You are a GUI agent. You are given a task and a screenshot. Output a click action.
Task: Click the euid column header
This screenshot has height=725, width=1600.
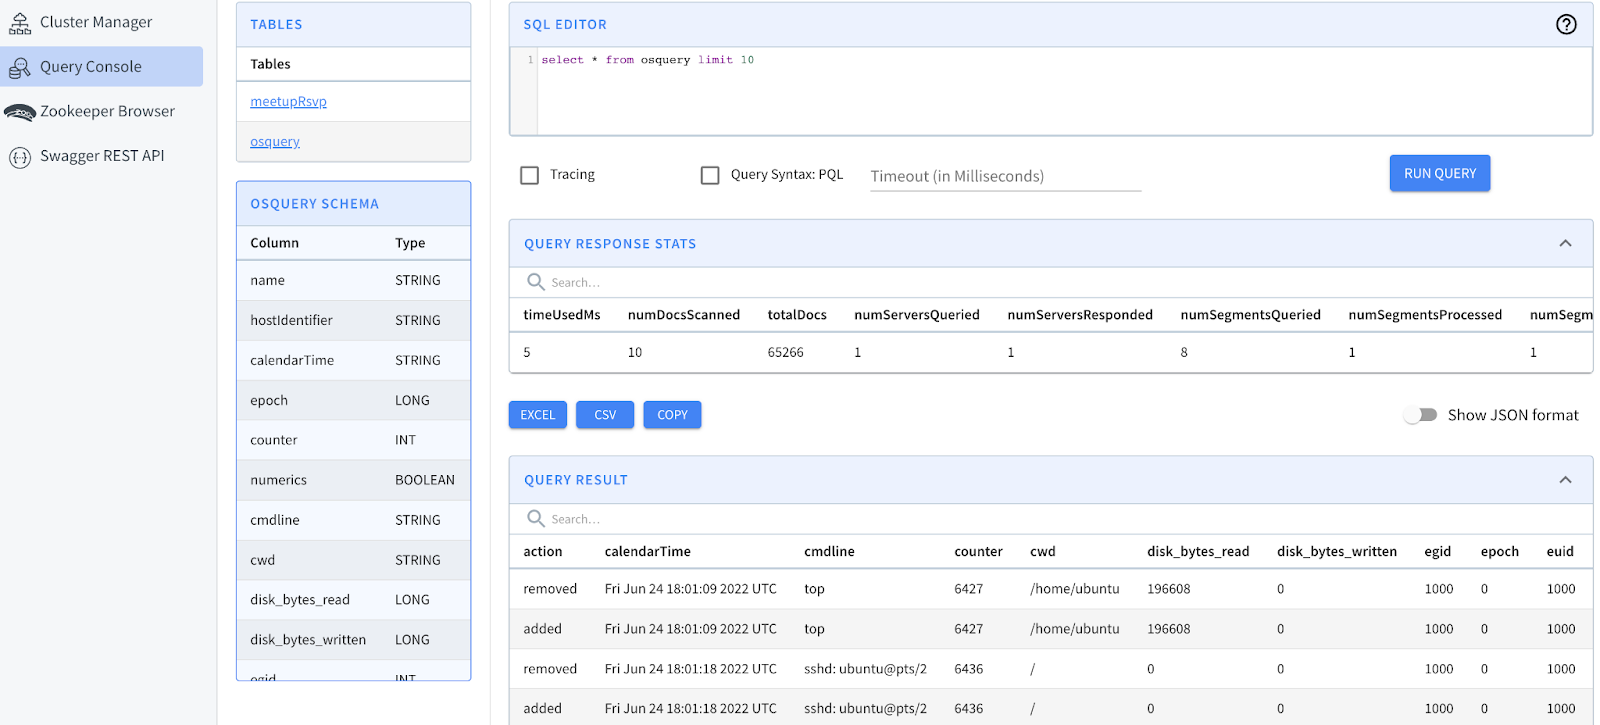coord(1560,552)
